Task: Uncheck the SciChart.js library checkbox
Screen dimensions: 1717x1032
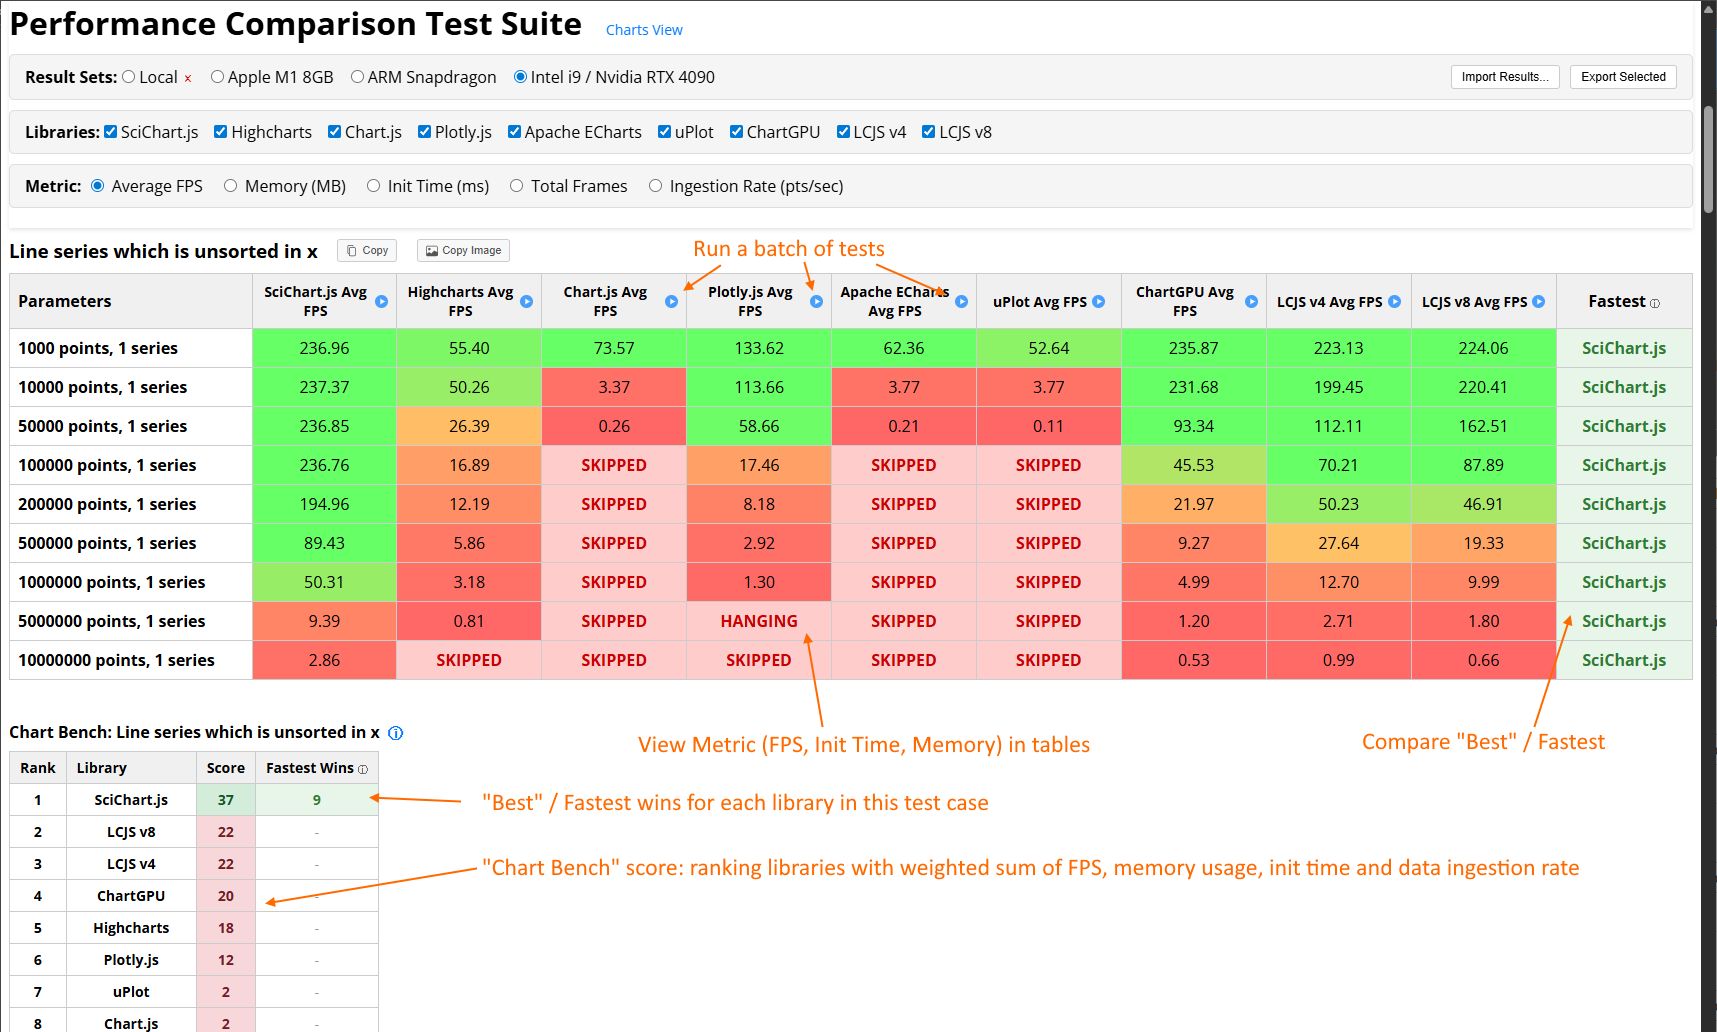Action: click(x=111, y=132)
